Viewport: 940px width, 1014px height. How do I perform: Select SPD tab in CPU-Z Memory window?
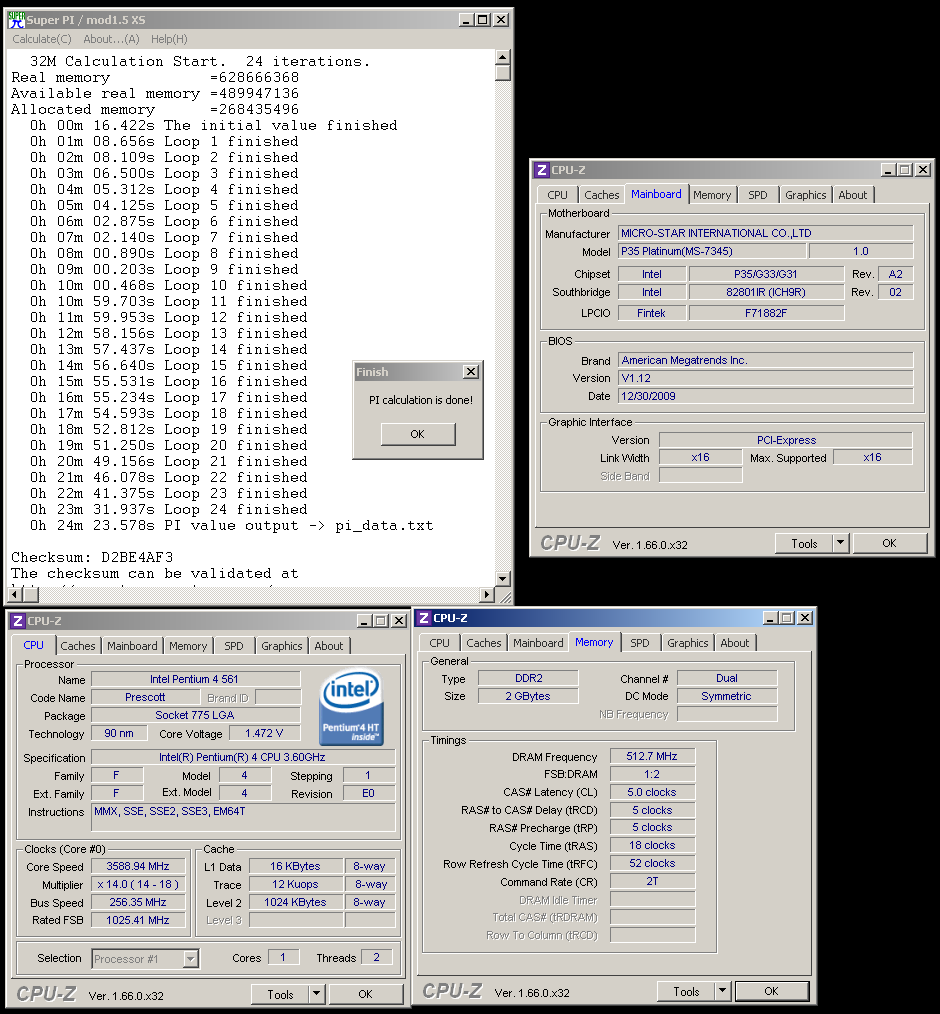coord(640,643)
